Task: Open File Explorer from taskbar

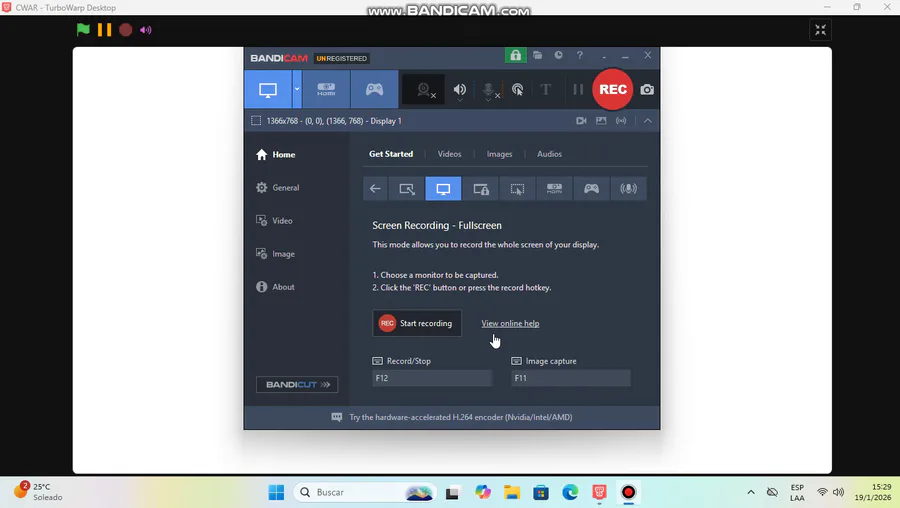Action: [x=511, y=492]
